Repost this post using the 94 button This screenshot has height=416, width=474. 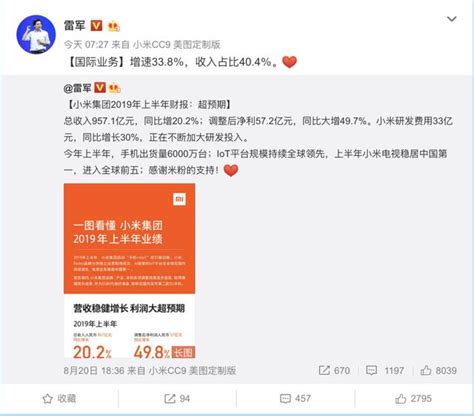(x=177, y=399)
